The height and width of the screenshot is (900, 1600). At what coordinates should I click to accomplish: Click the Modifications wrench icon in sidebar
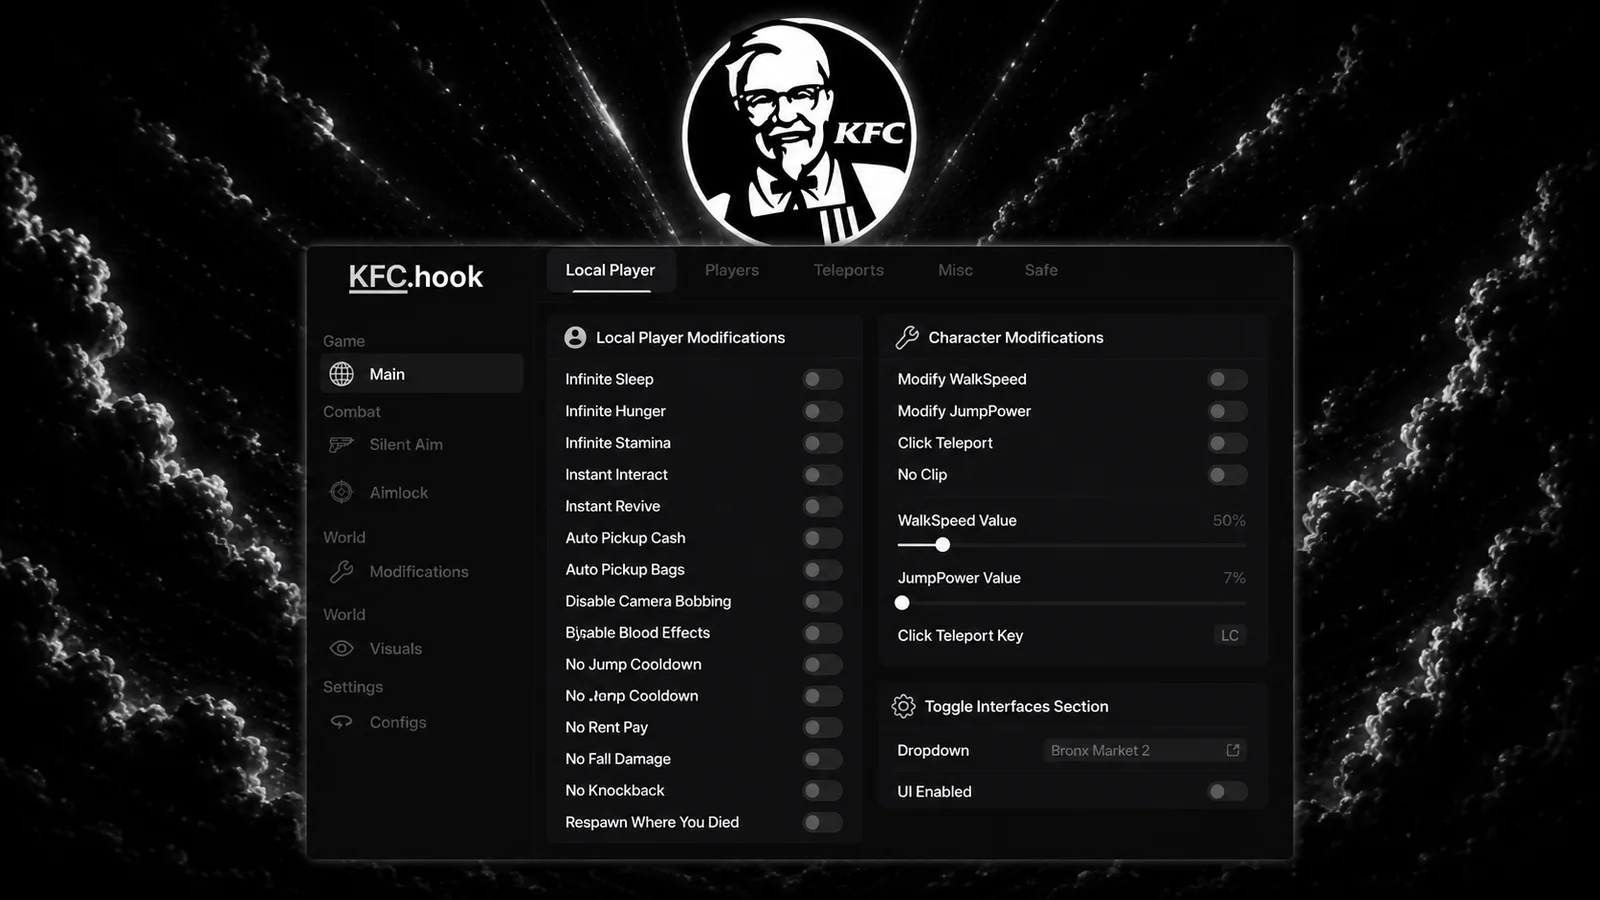[341, 571]
